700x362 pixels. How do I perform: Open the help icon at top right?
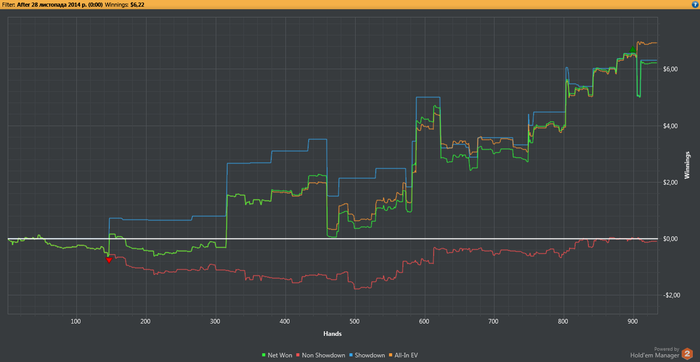pos(695,4)
